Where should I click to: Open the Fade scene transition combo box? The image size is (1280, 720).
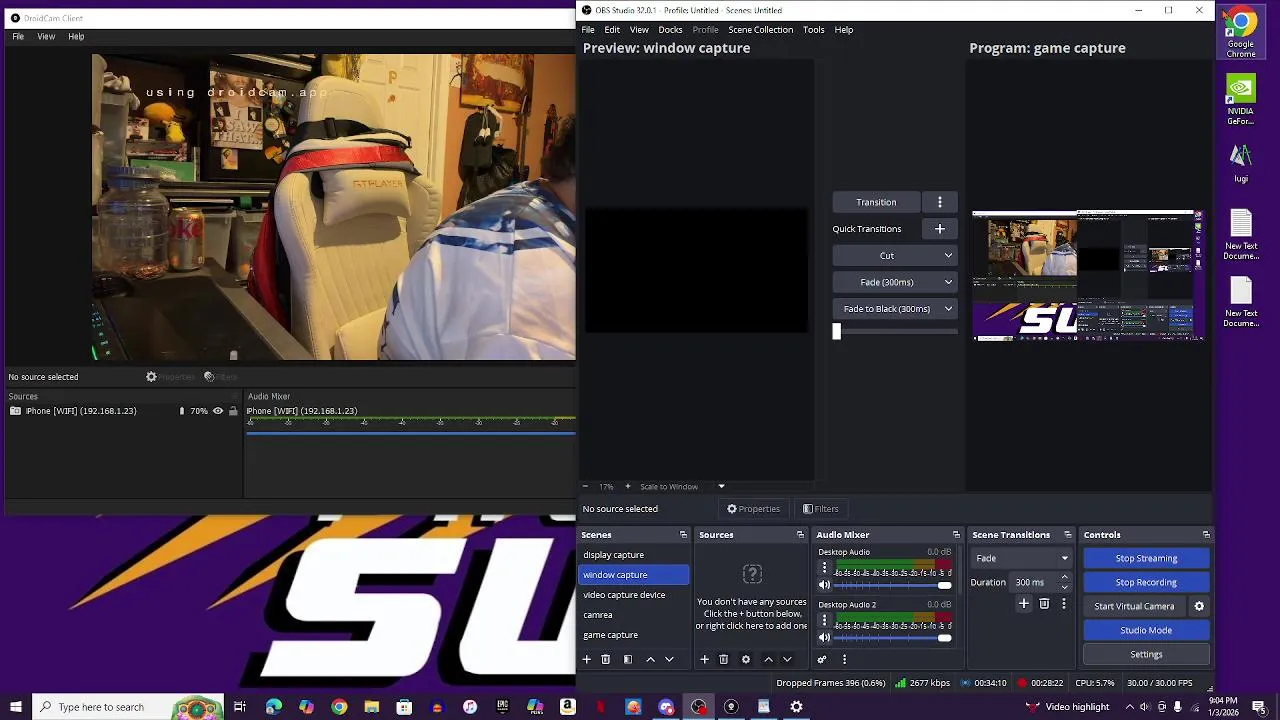[1022, 558]
